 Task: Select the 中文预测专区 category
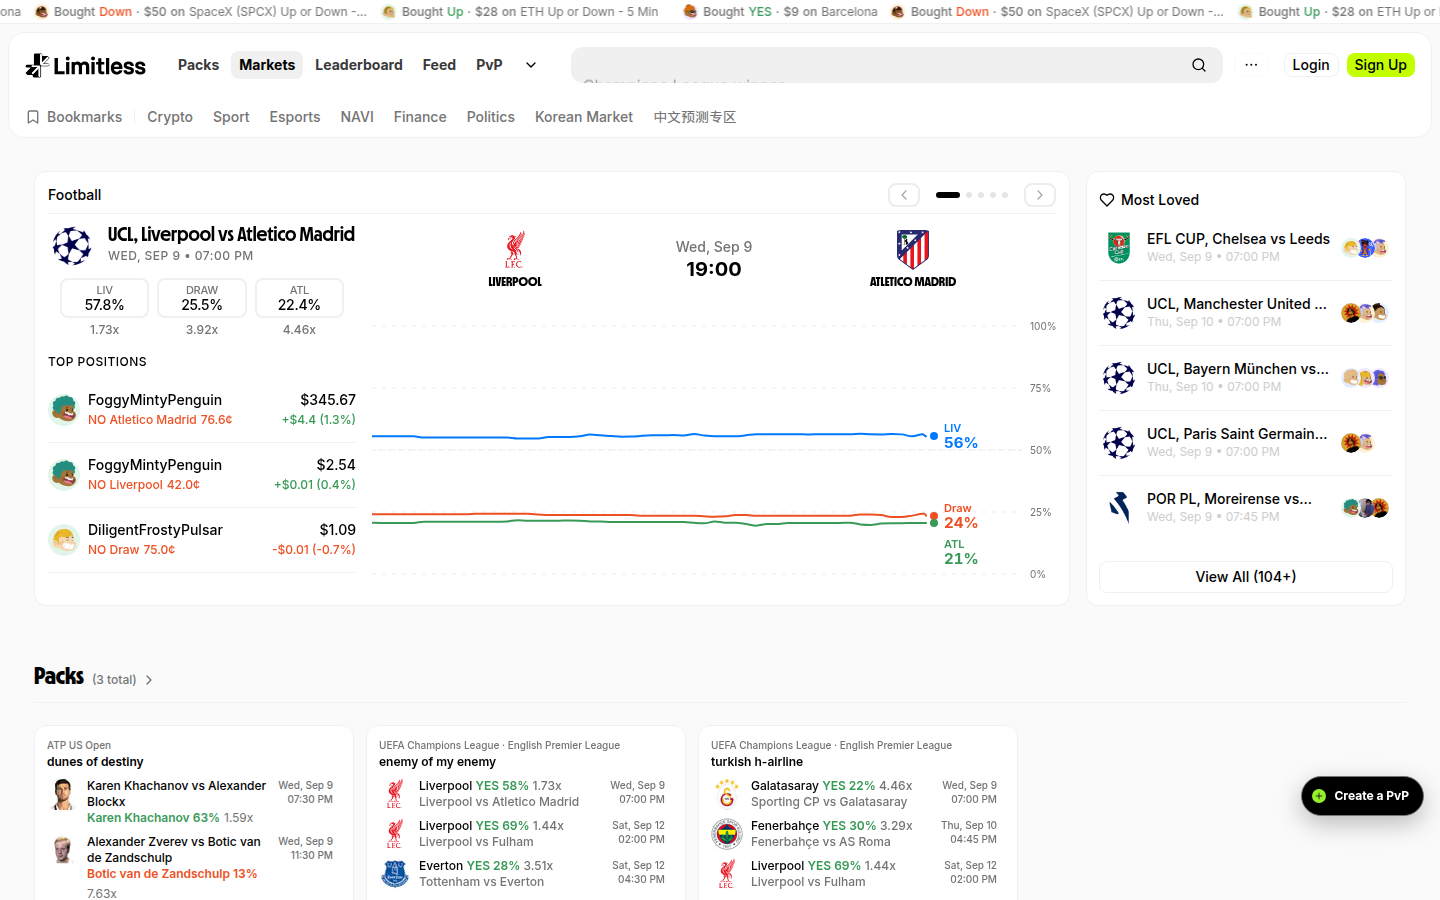point(695,117)
